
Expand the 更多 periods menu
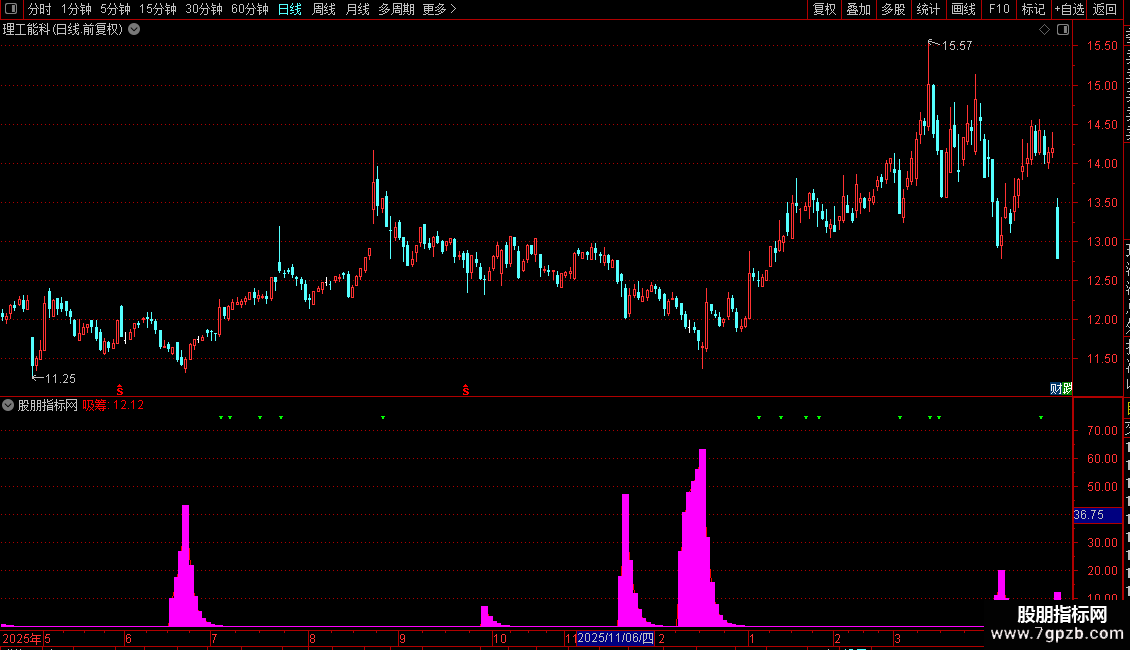tap(439, 9)
